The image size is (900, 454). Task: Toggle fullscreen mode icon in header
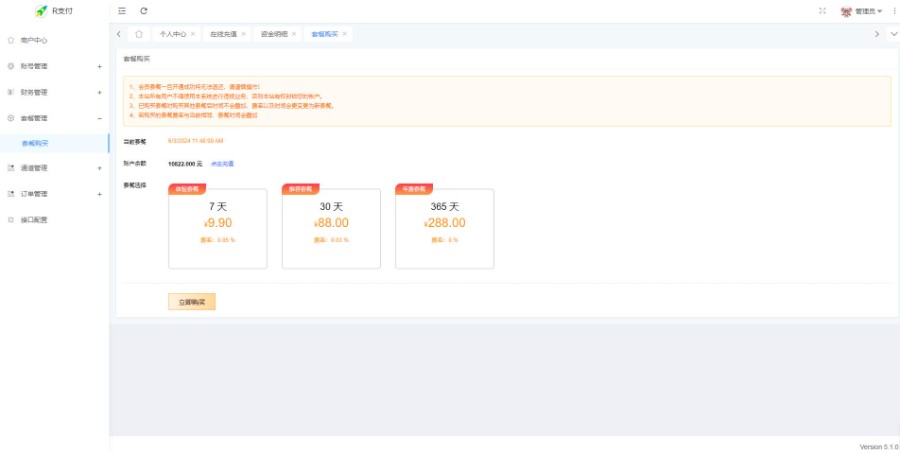[822, 11]
